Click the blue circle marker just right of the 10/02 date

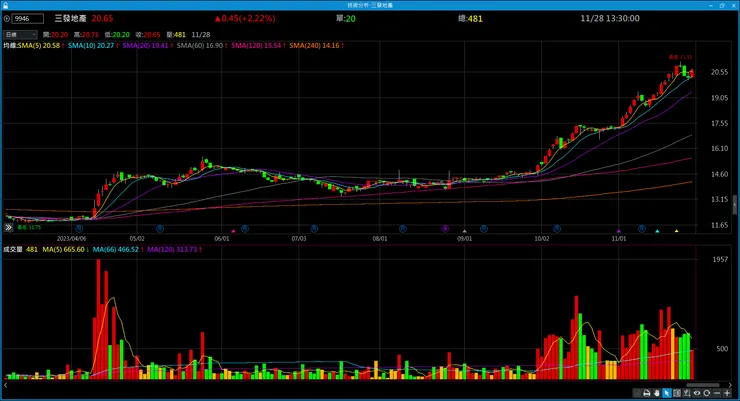(557, 229)
